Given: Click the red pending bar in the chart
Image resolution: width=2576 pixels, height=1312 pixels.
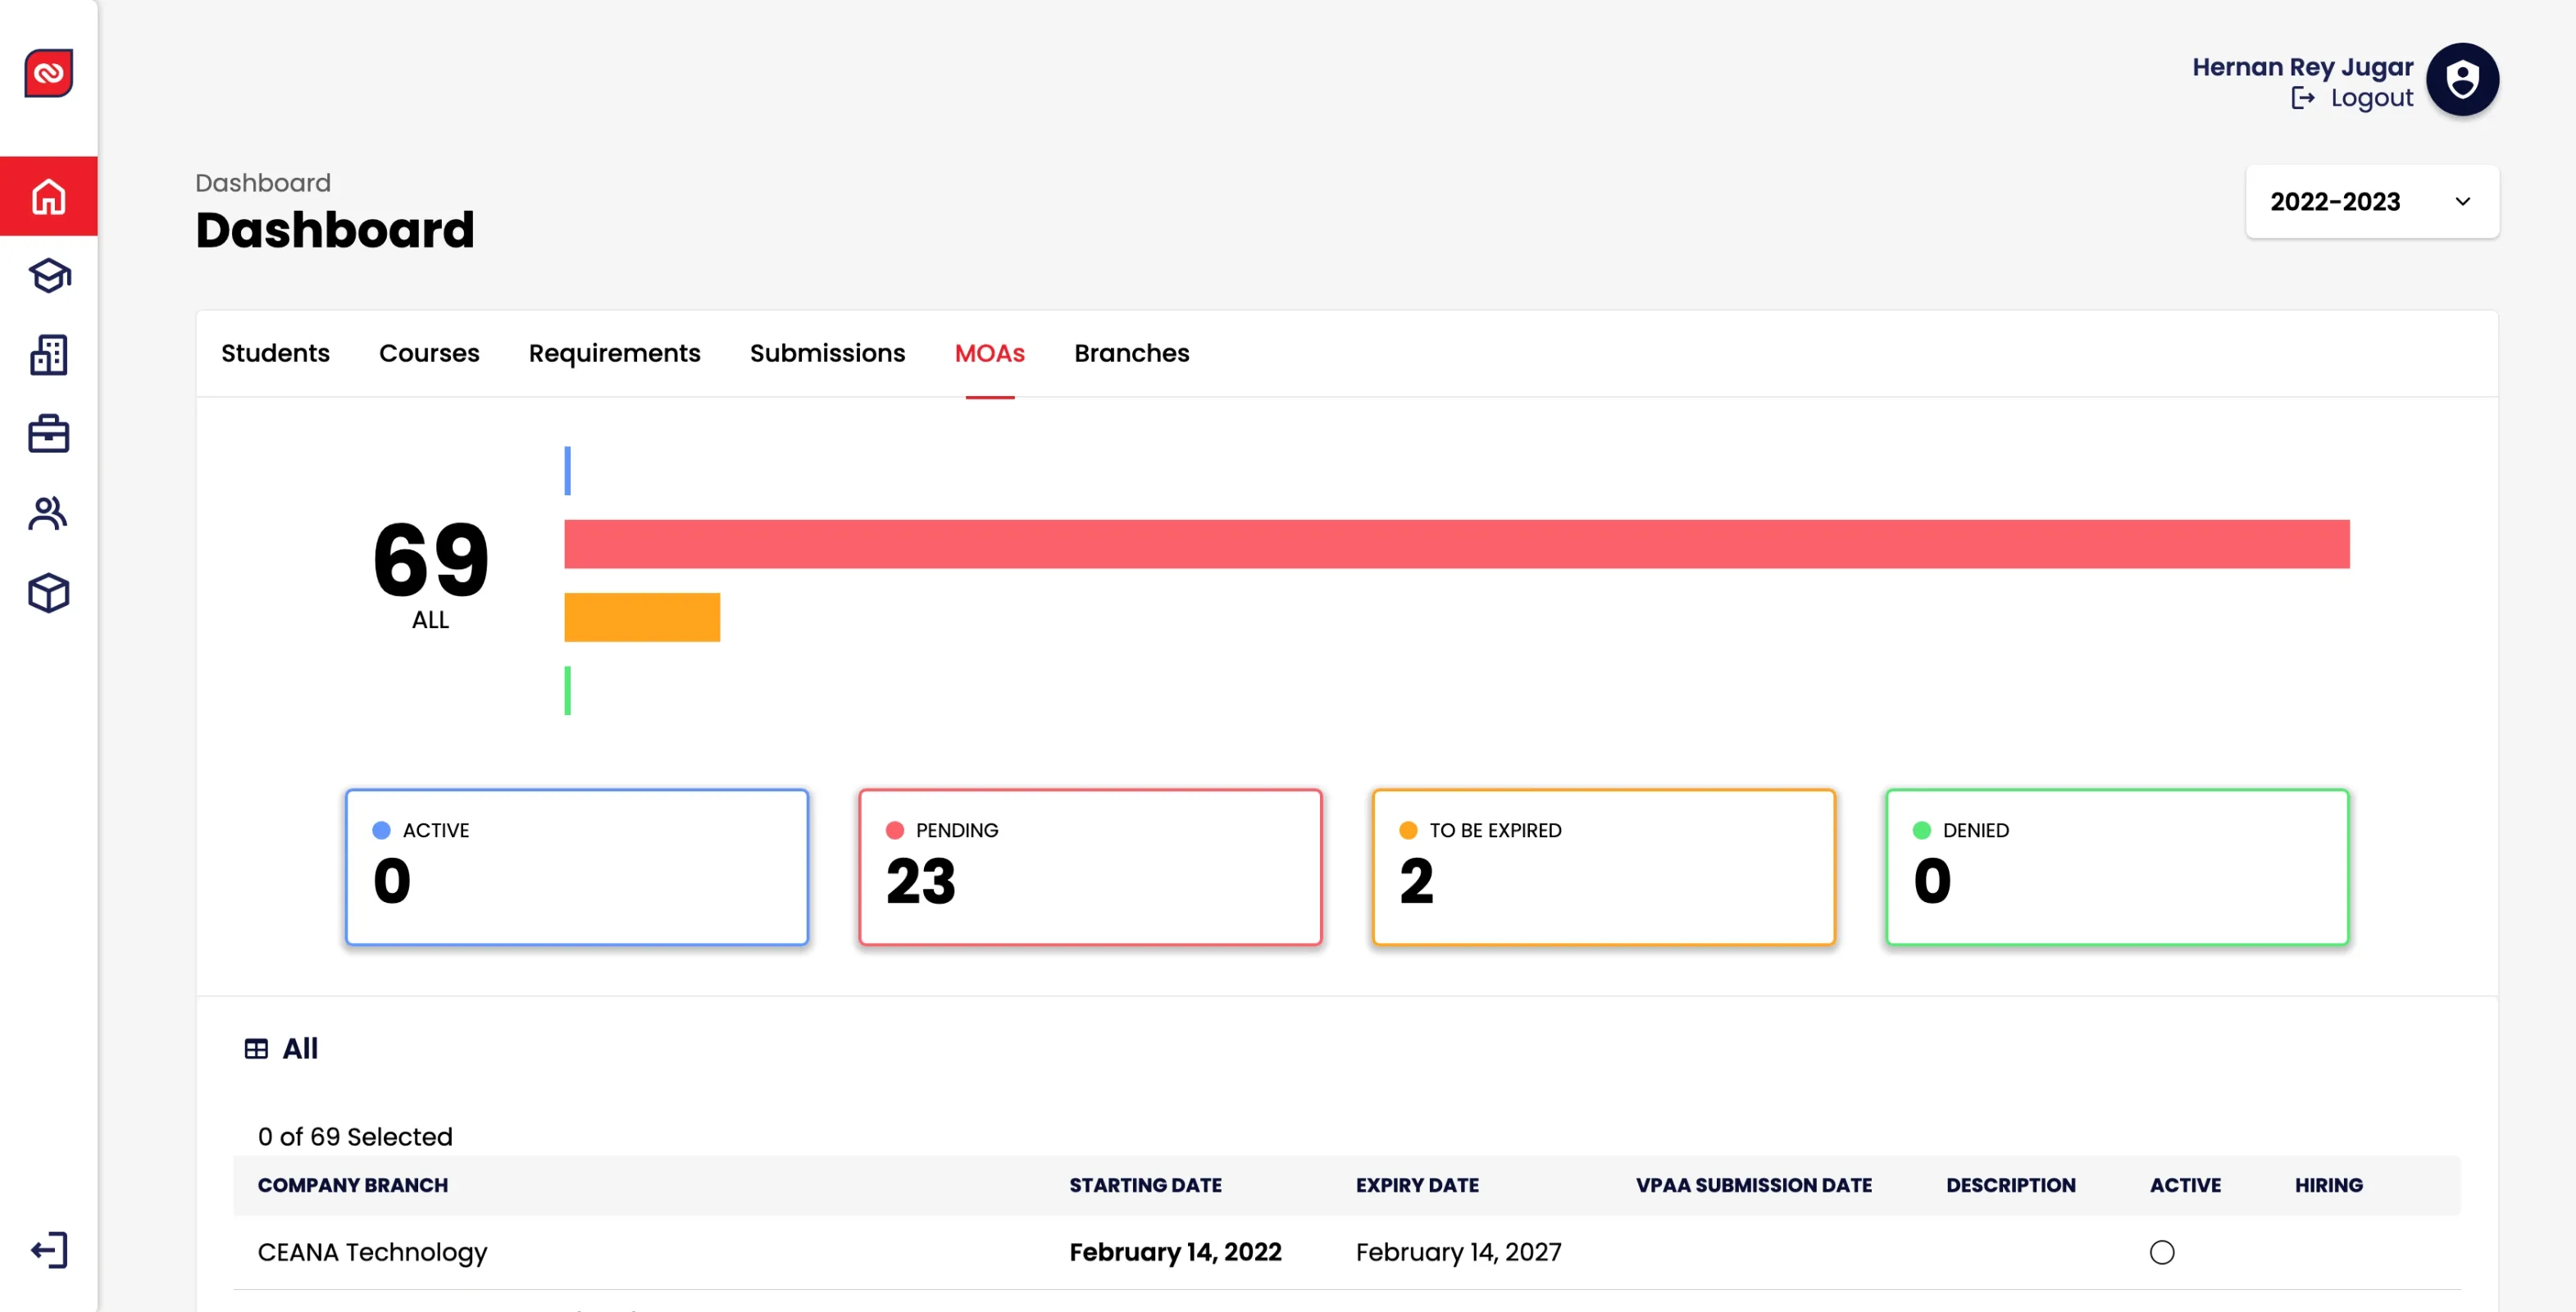Looking at the screenshot, I should (1450, 545).
